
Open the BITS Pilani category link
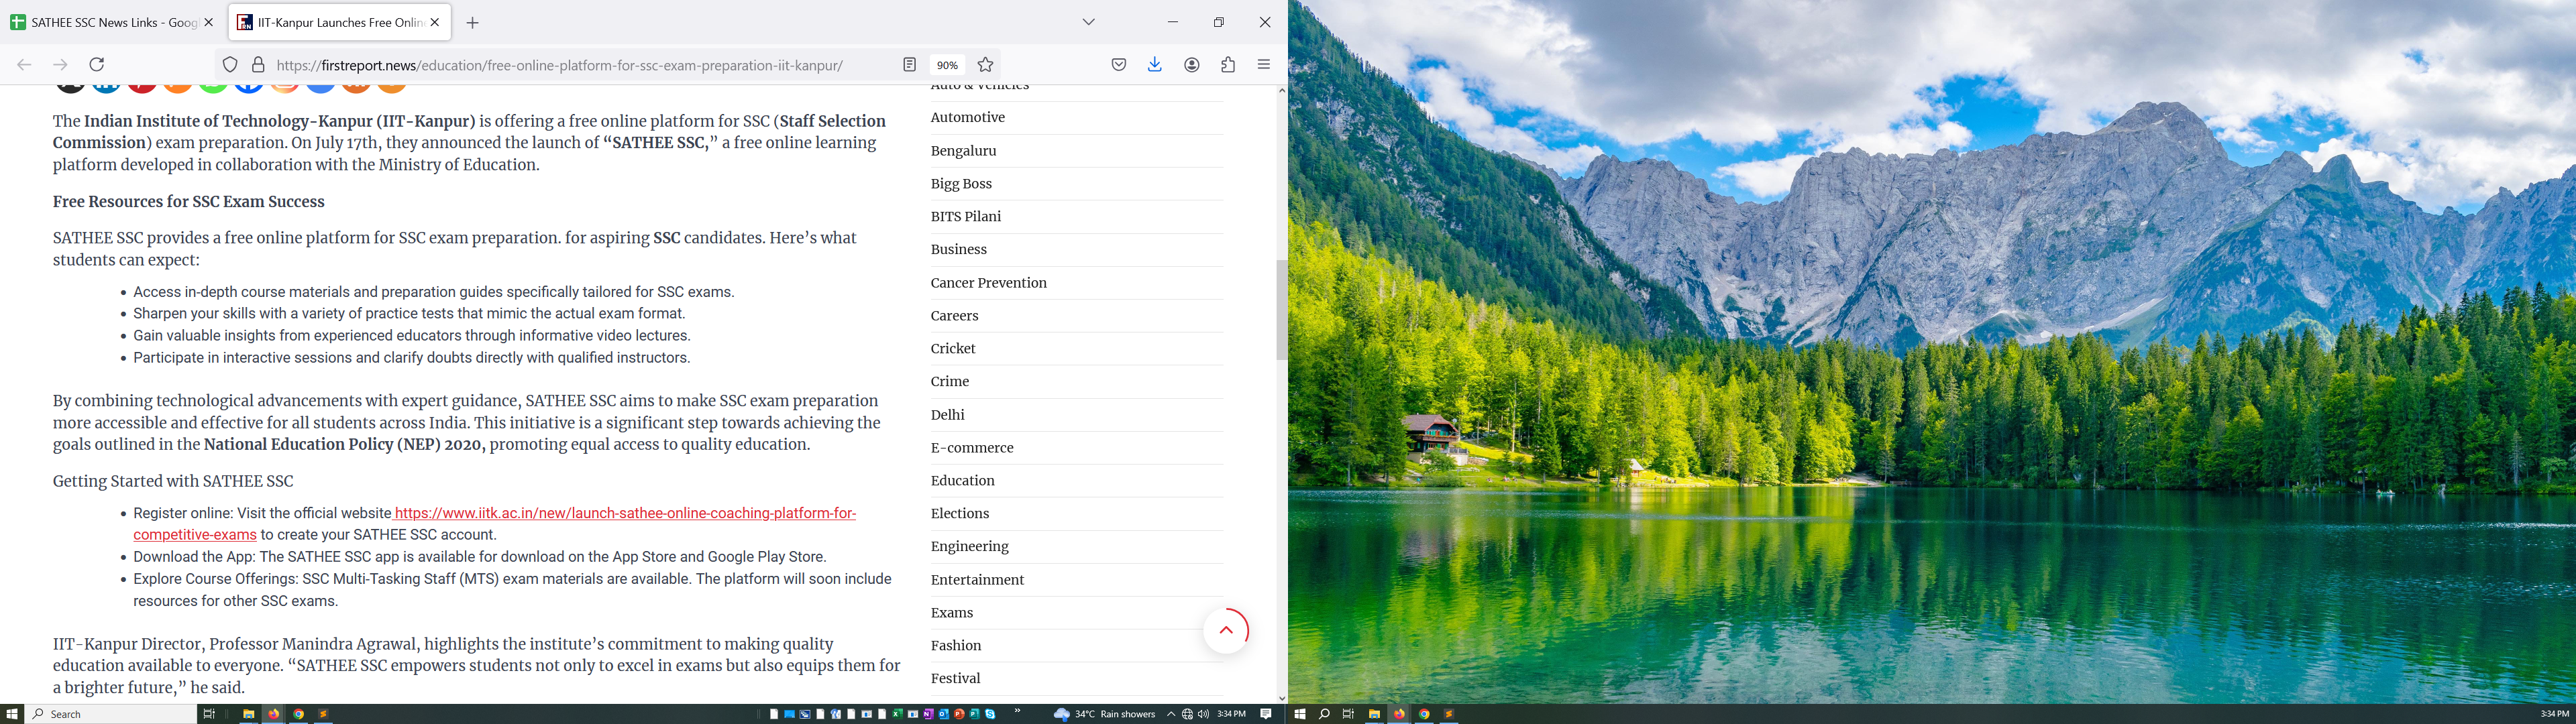click(x=966, y=217)
